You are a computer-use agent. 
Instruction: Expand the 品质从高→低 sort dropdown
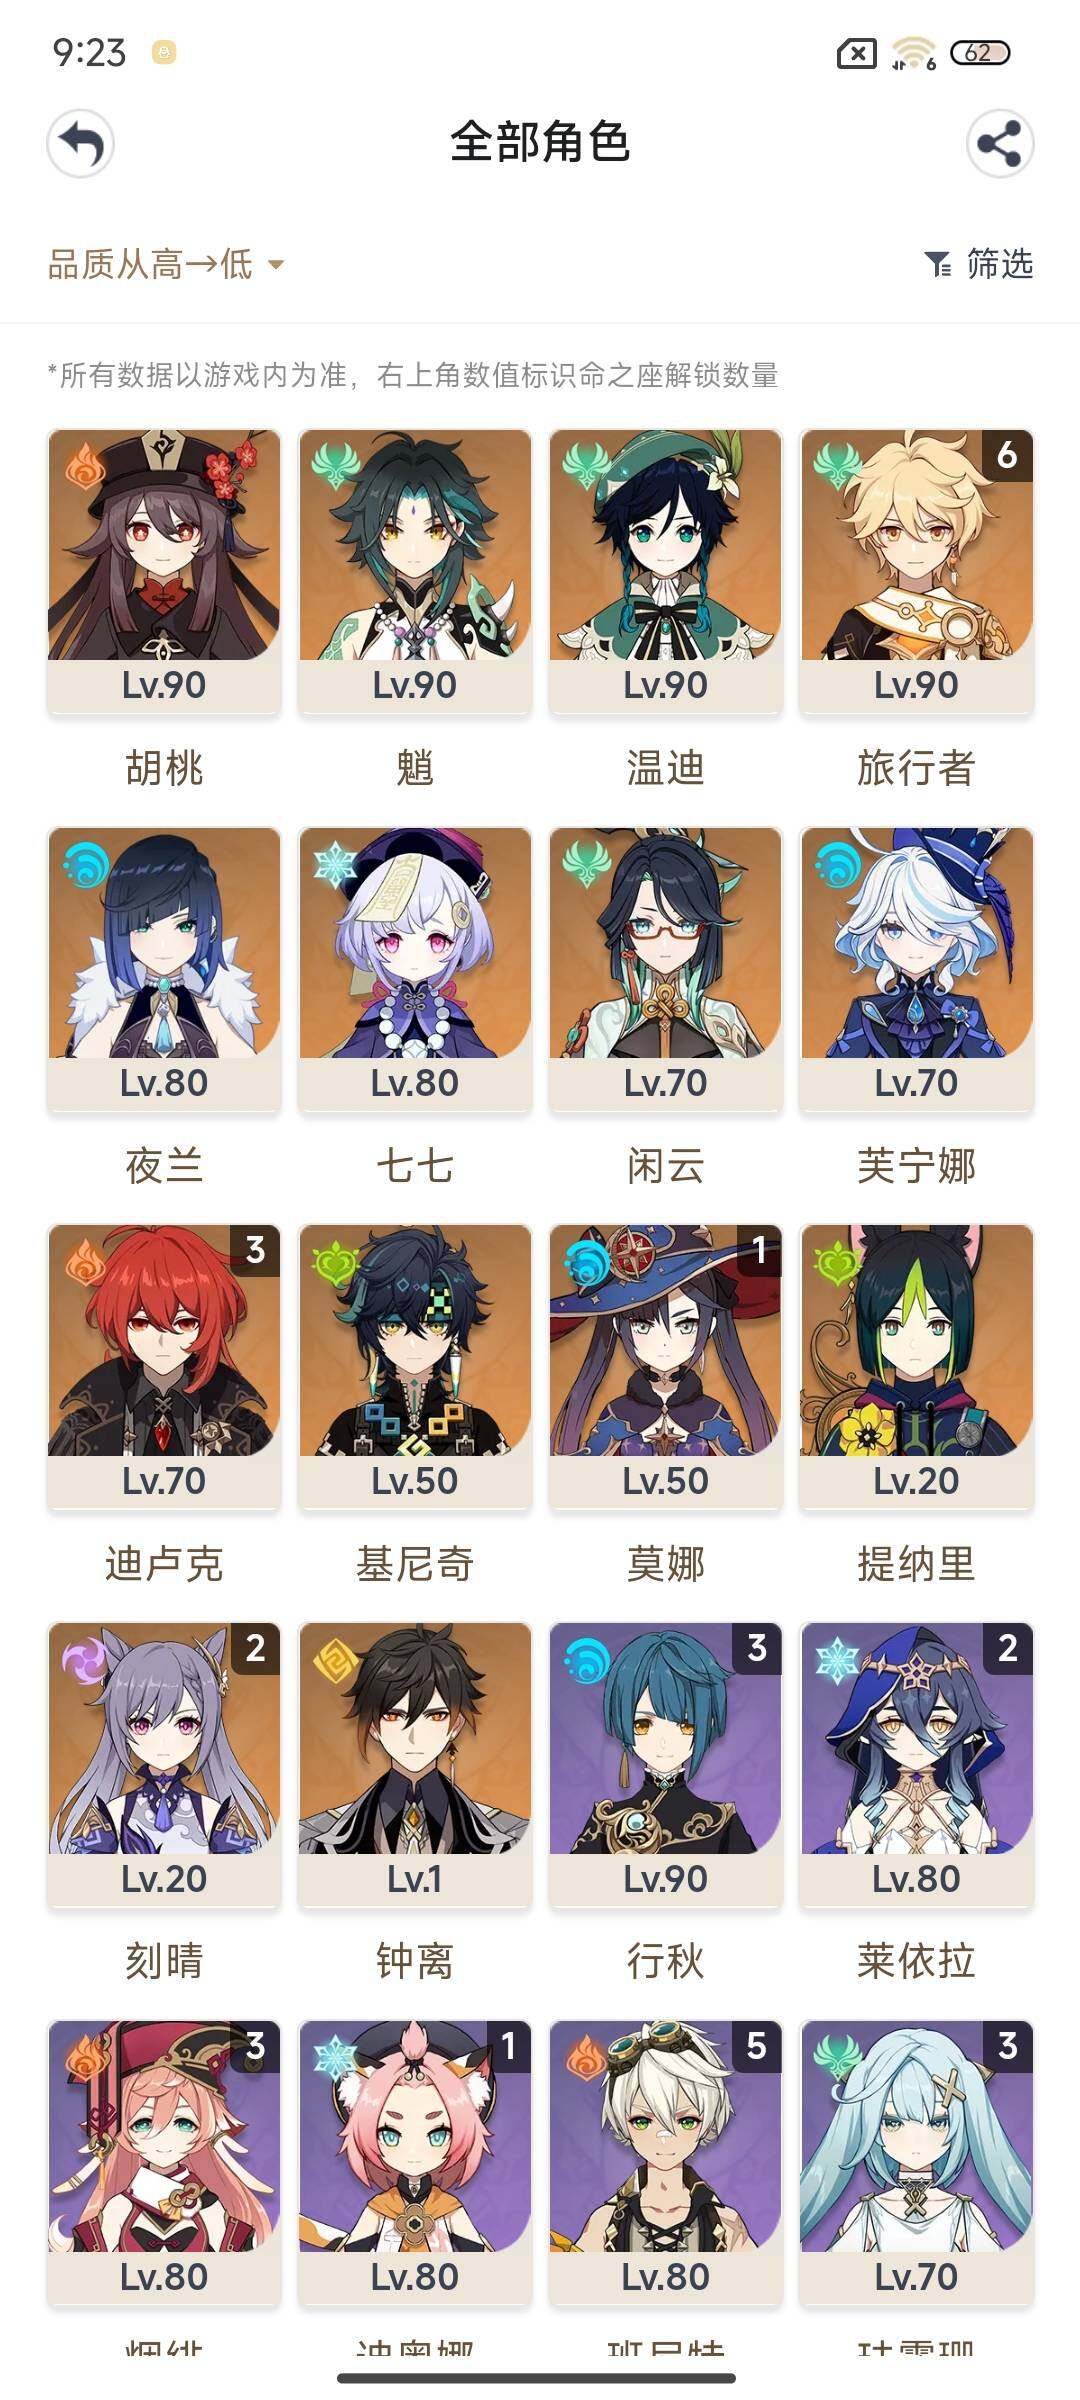tap(166, 264)
